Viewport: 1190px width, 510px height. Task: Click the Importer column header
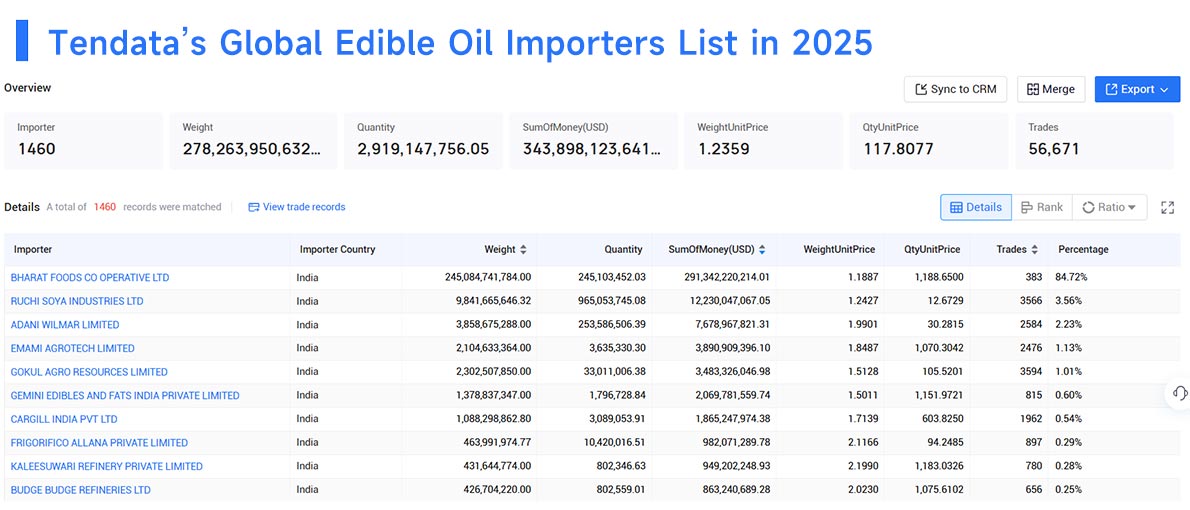(x=33, y=249)
